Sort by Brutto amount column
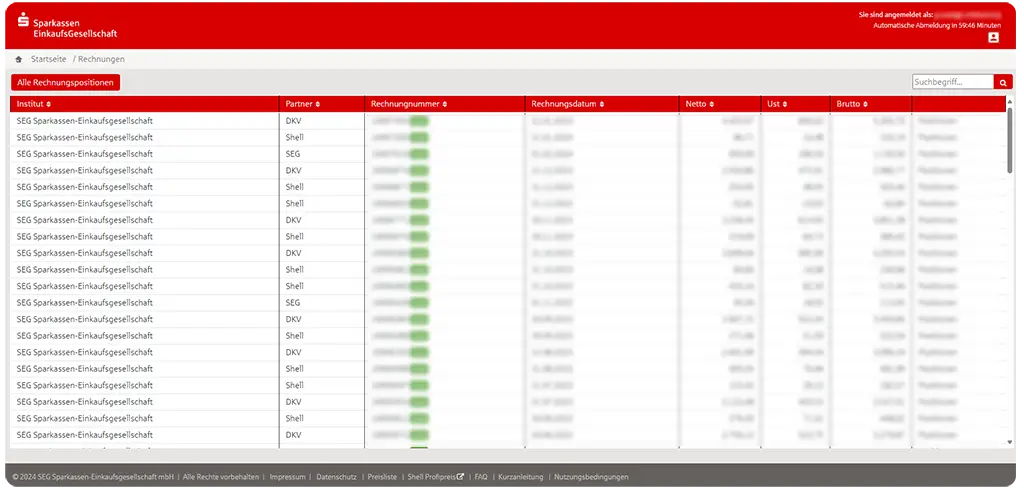 pos(850,104)
